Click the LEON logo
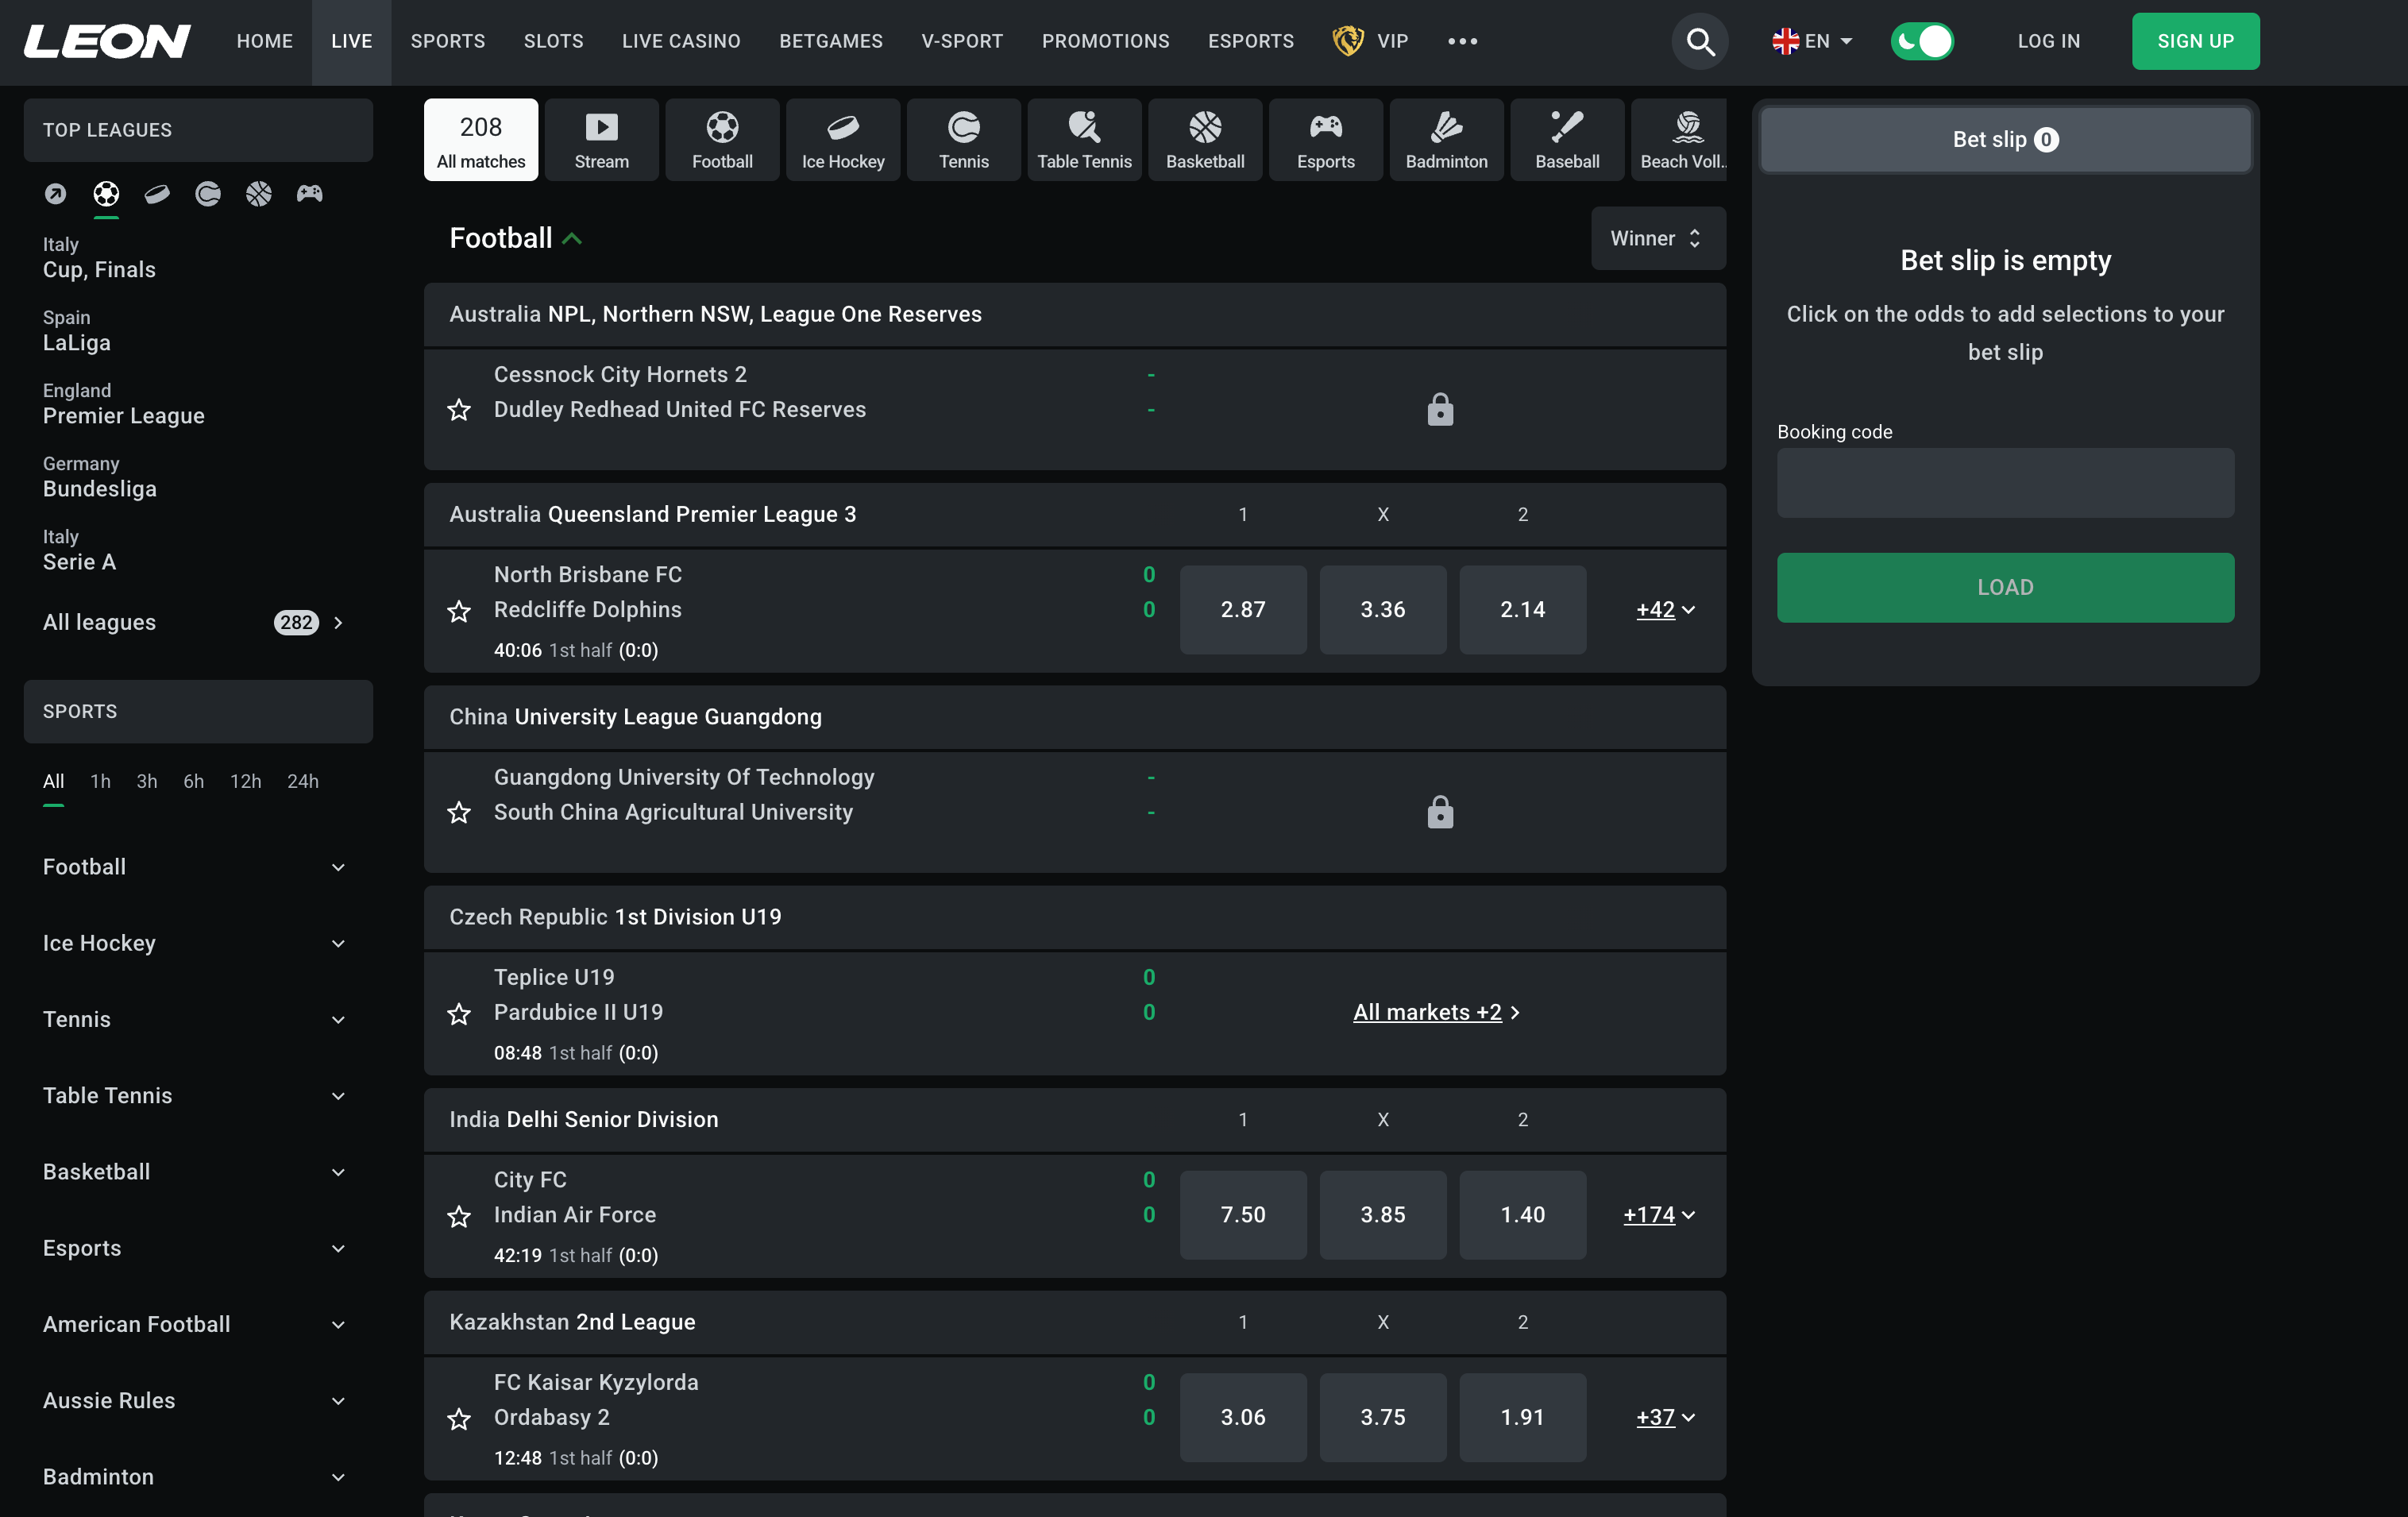The image size is (2408, 1517). click(107, 41)
